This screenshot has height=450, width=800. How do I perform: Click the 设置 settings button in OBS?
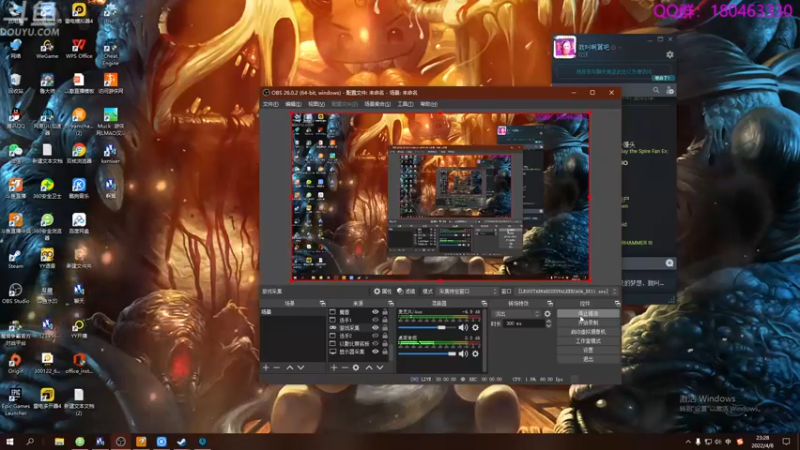click(x=588, y=351)
